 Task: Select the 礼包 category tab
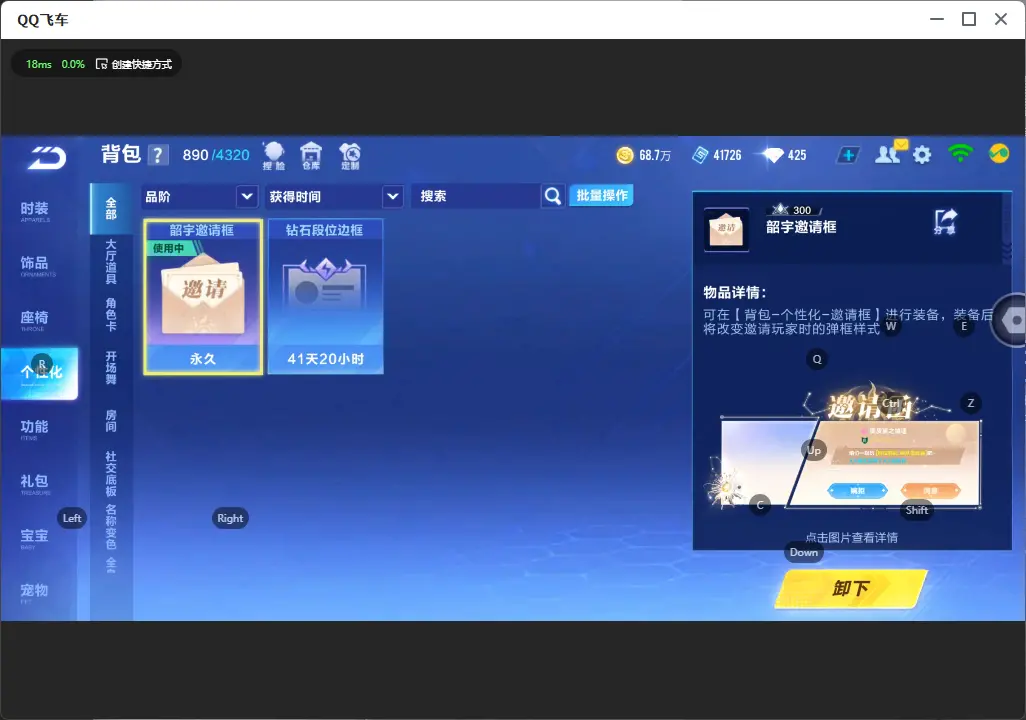coord(35,483)
